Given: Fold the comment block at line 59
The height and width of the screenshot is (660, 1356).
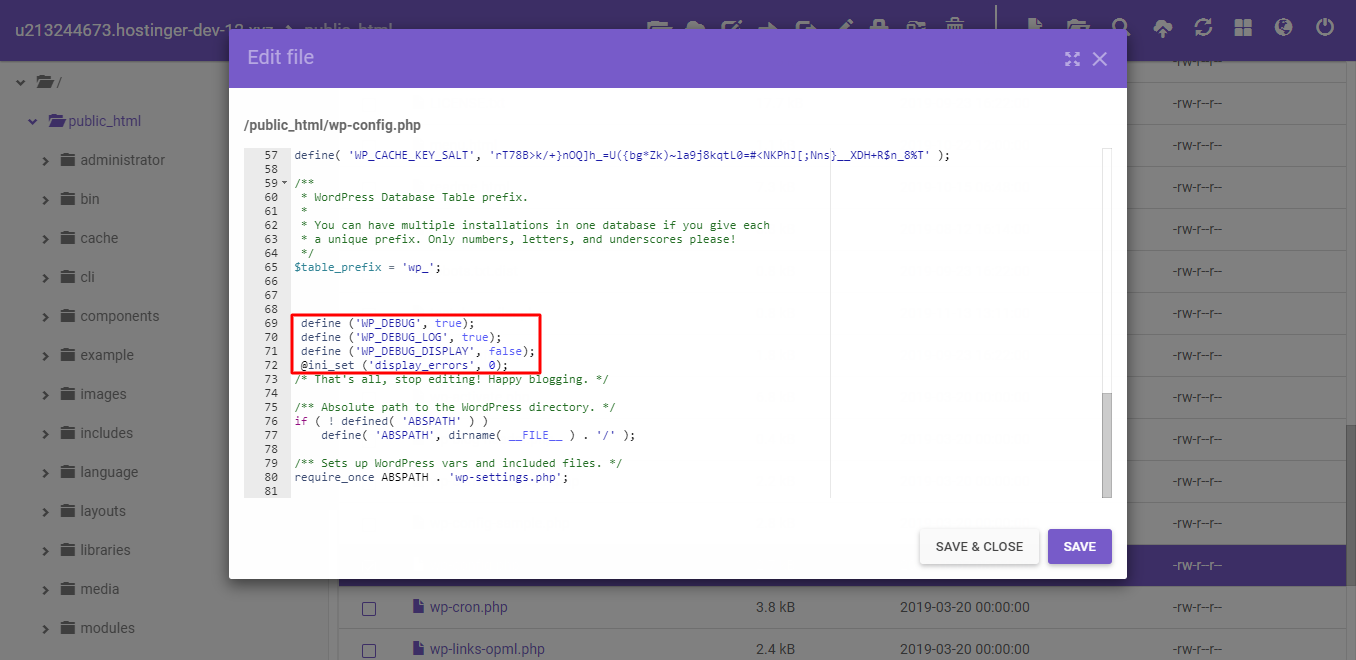Looking at the screenshot, I should point(285,184).
